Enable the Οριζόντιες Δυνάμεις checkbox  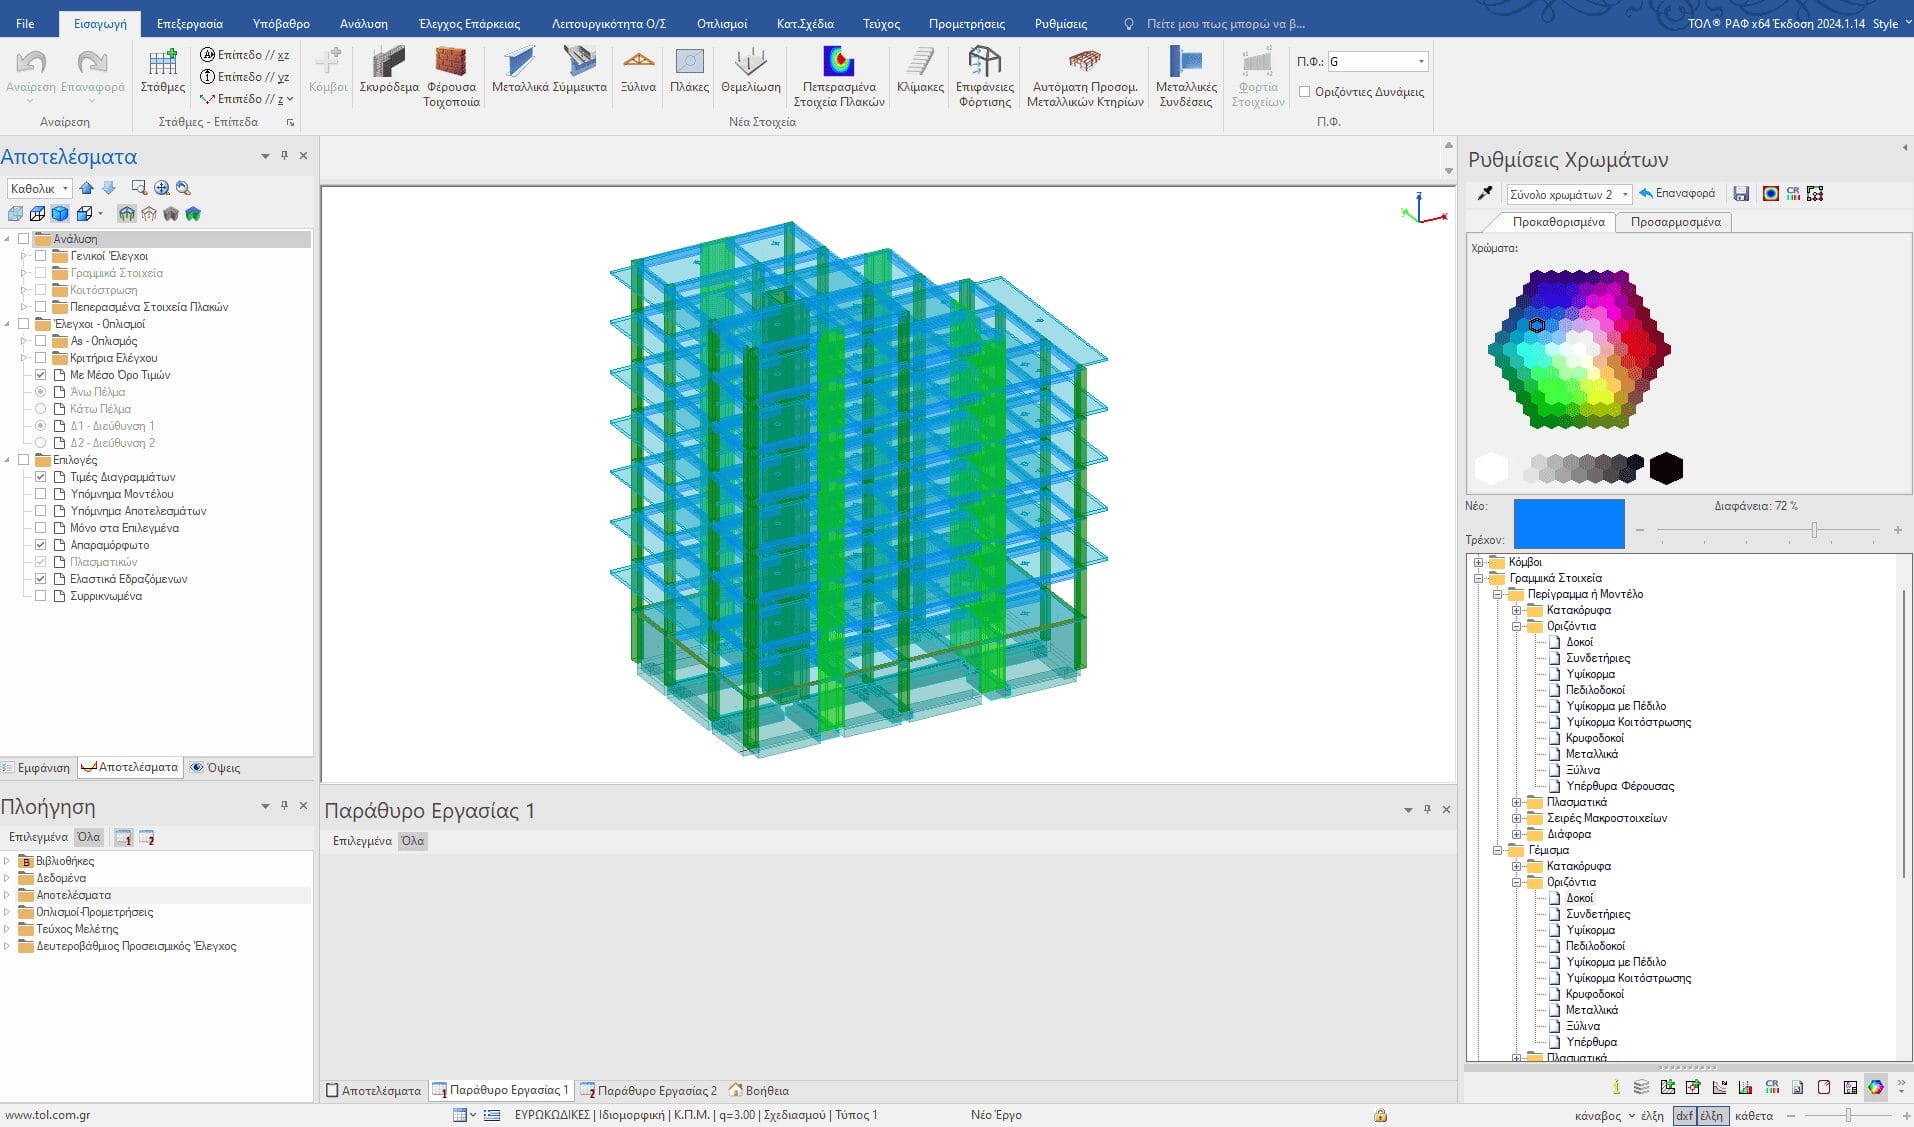click(1305, 92)
